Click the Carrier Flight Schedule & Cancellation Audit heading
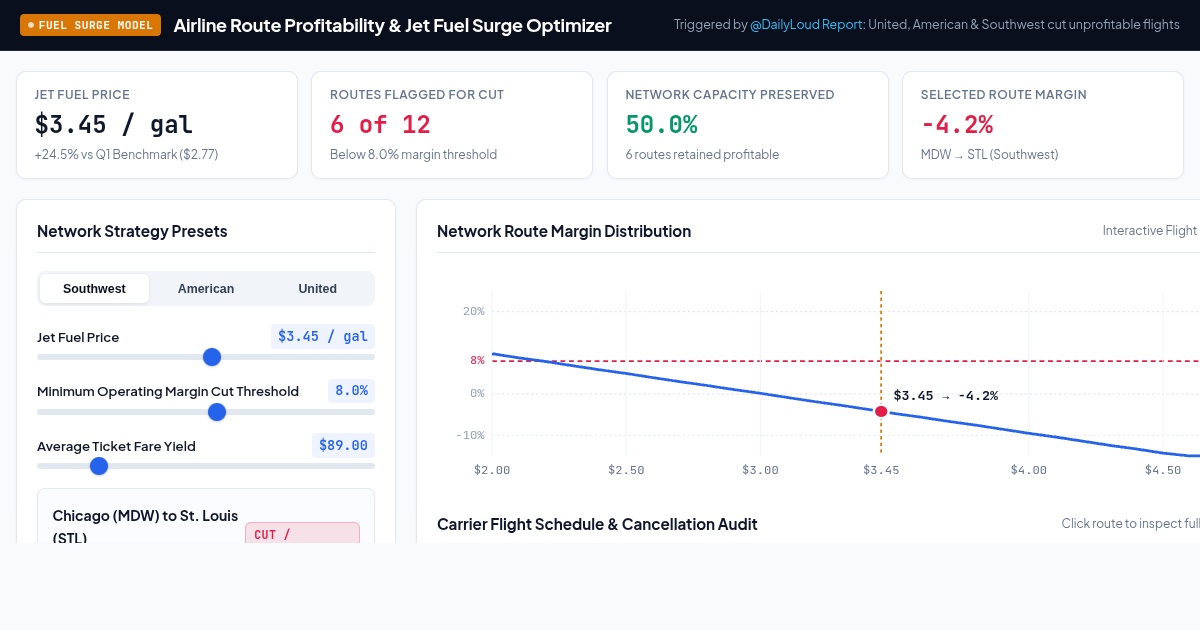 pos(597,524)
